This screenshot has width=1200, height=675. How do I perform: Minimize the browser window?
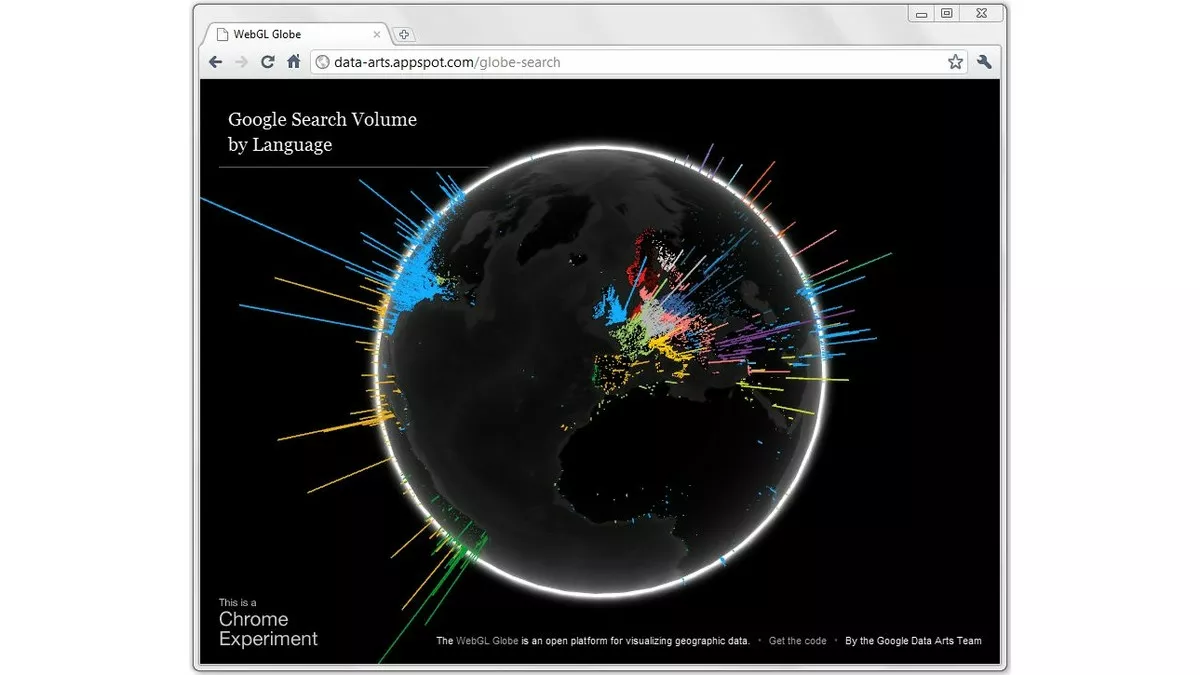pos(919,13)
